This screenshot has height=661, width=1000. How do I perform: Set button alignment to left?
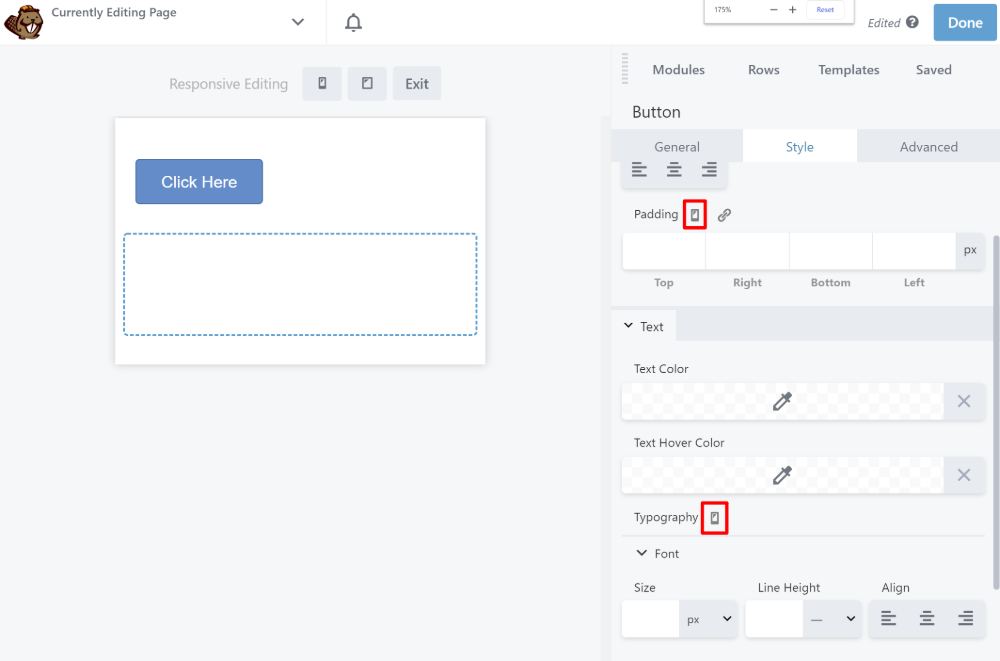tap(639, 170)
